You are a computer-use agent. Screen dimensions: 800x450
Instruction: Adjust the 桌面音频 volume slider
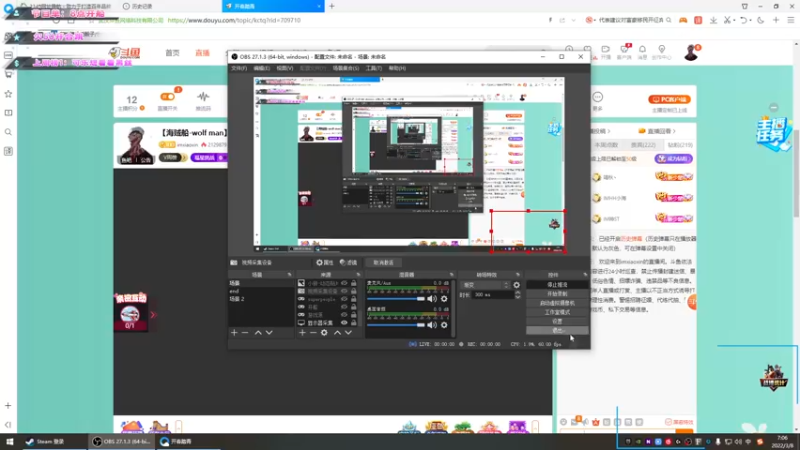point(396,324)
